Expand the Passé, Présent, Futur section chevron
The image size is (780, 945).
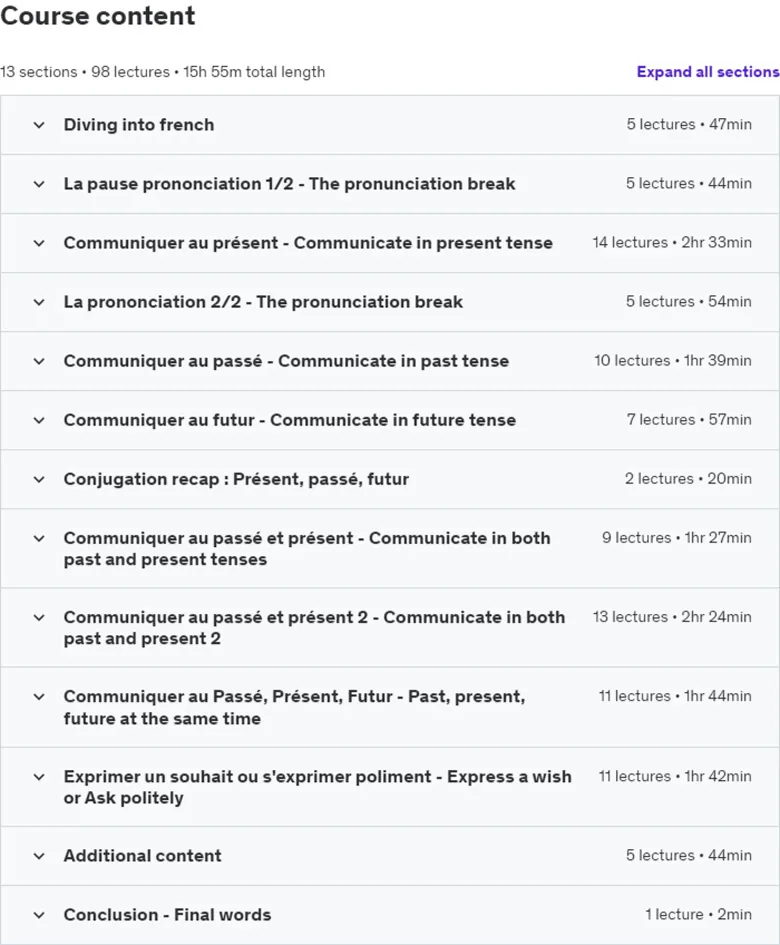click(x=39, y=697)
